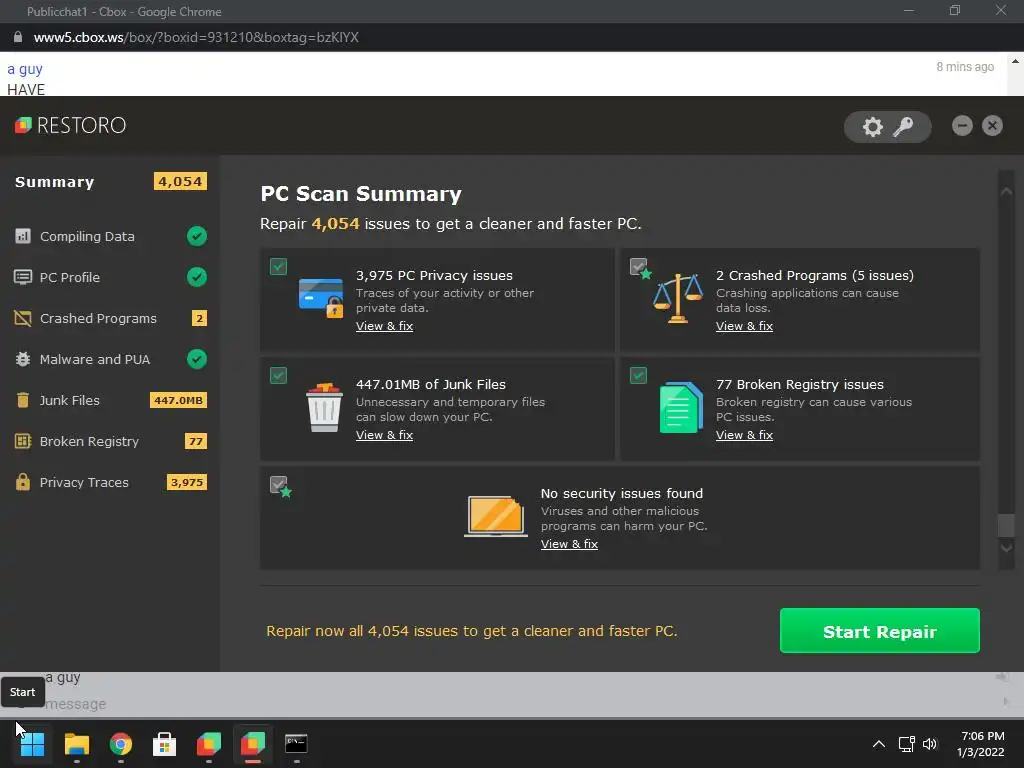Image resolution: width=1024 pixels, height=768 pixels.
Task: View & fix Broken Registry issues
Action: pyautogui.click(x=744, y=435)
